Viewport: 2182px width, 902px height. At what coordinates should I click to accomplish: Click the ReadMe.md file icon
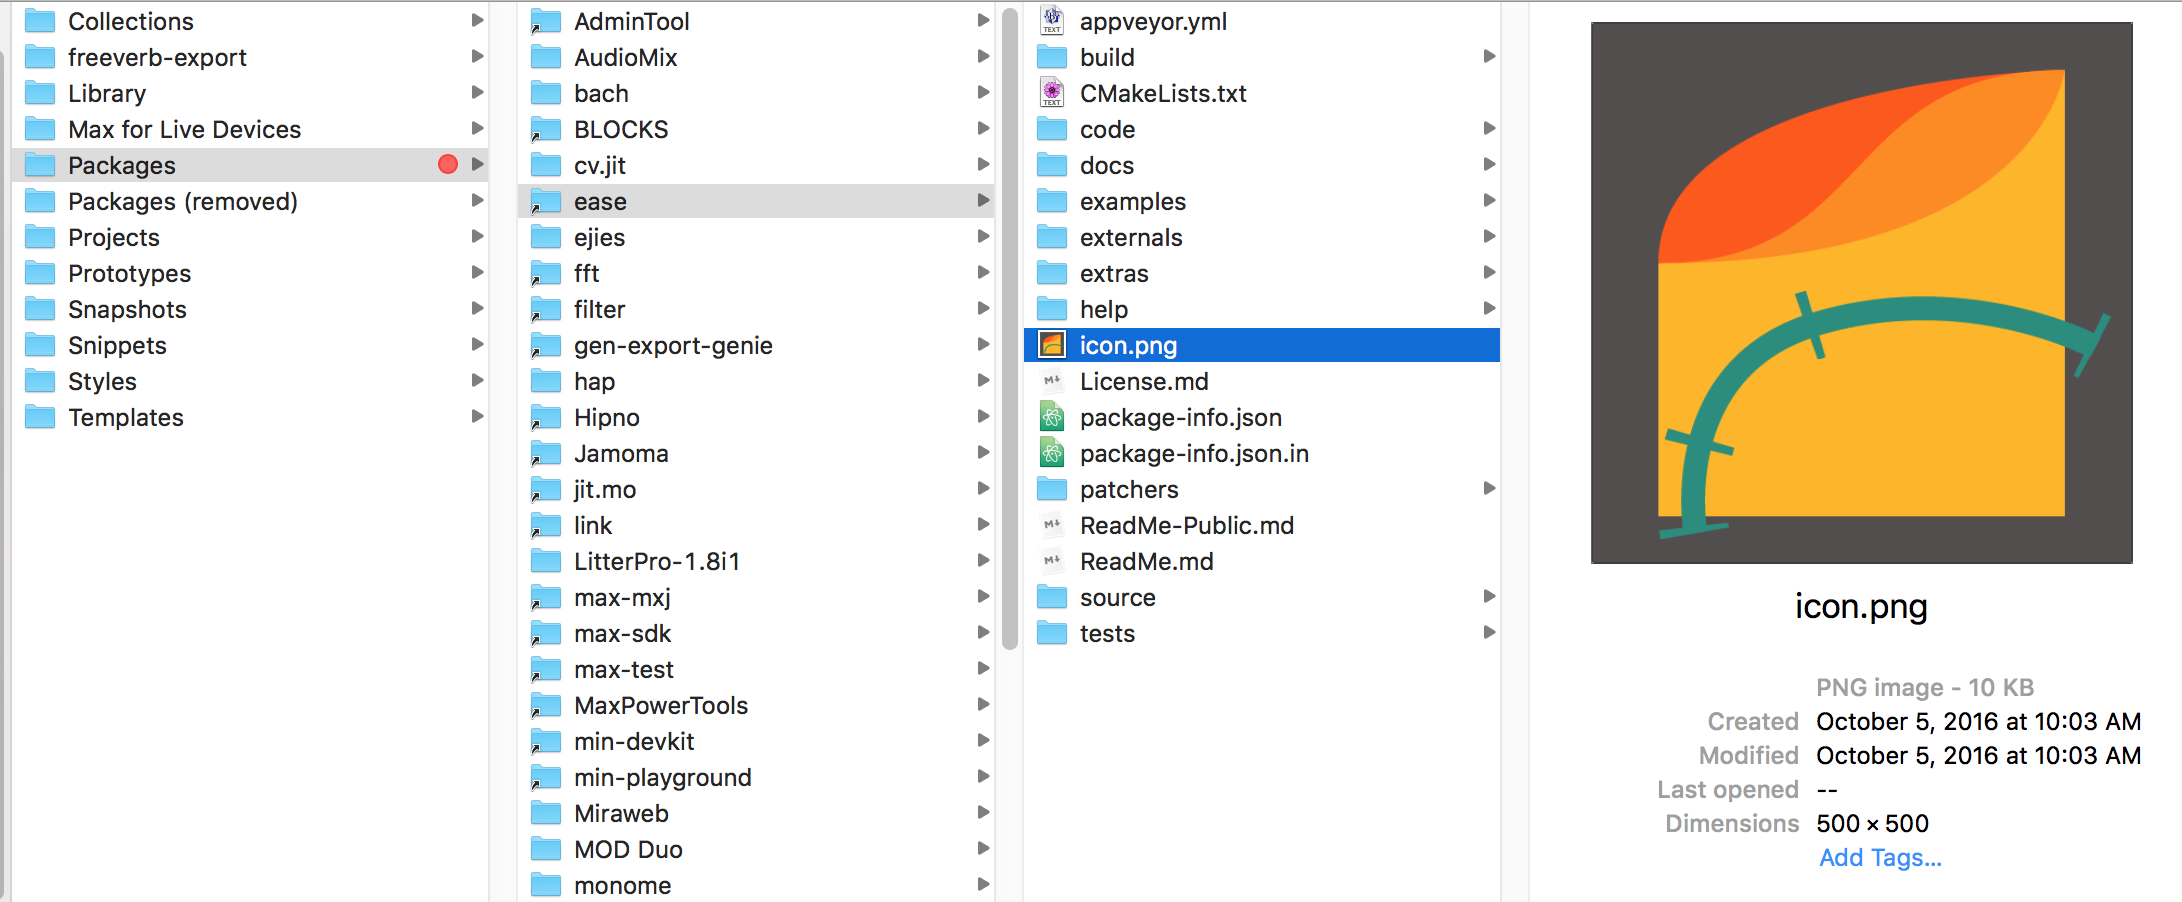[x=1052, y=560]
